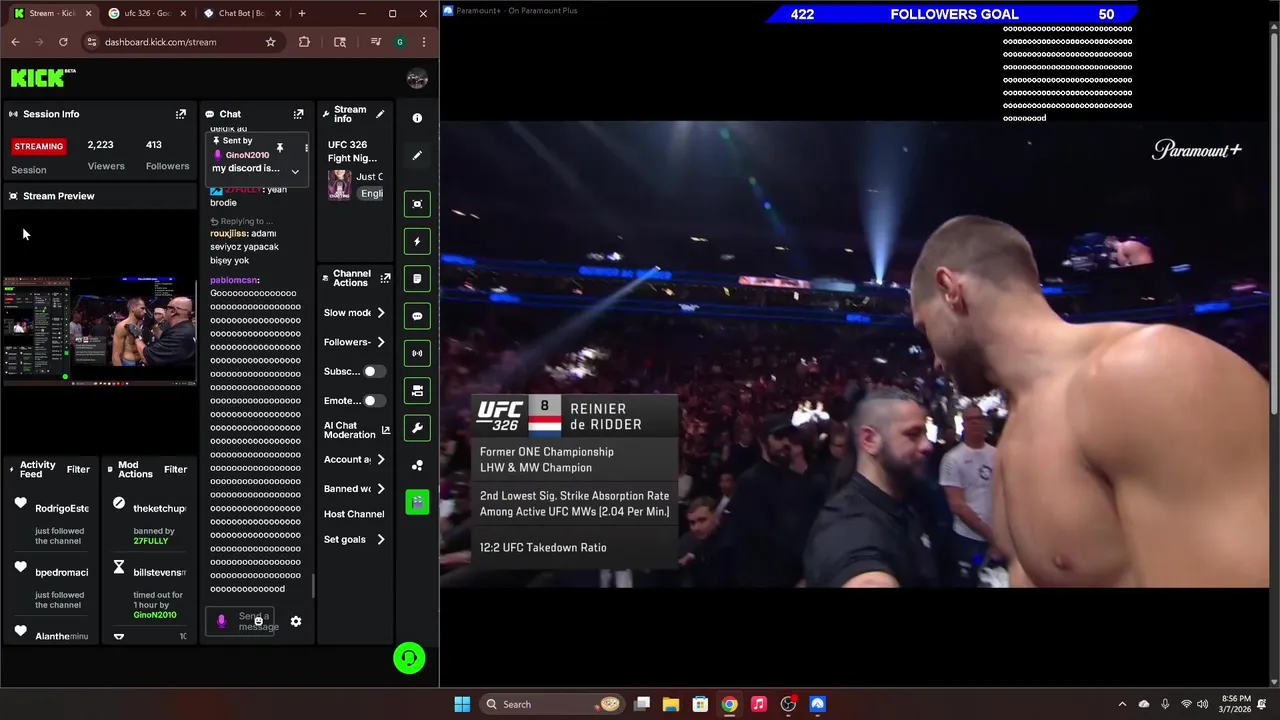Image resolution: width=1280 pixels, height=720 pixels.
Task: Switch to the Chat Bot tab
Action: click(x=241, y=13)
